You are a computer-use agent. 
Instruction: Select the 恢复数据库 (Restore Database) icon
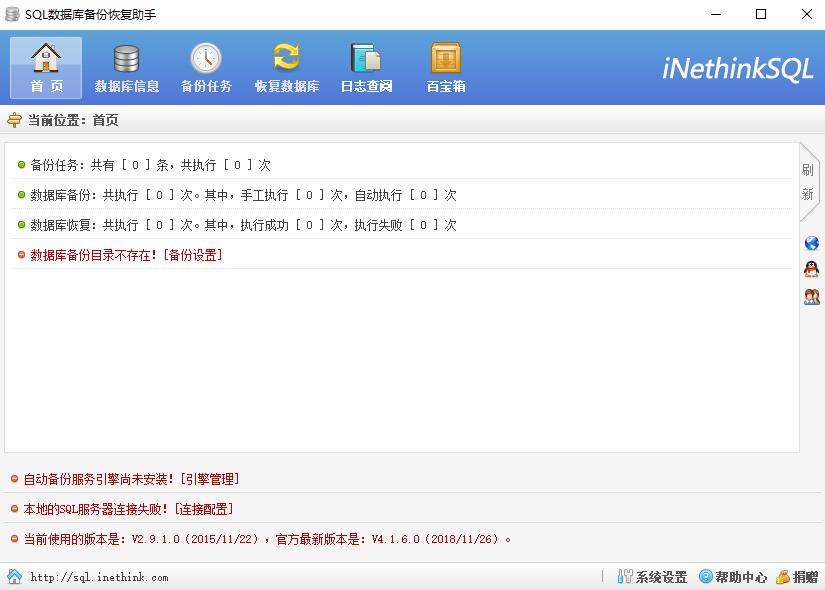point(286,66)
